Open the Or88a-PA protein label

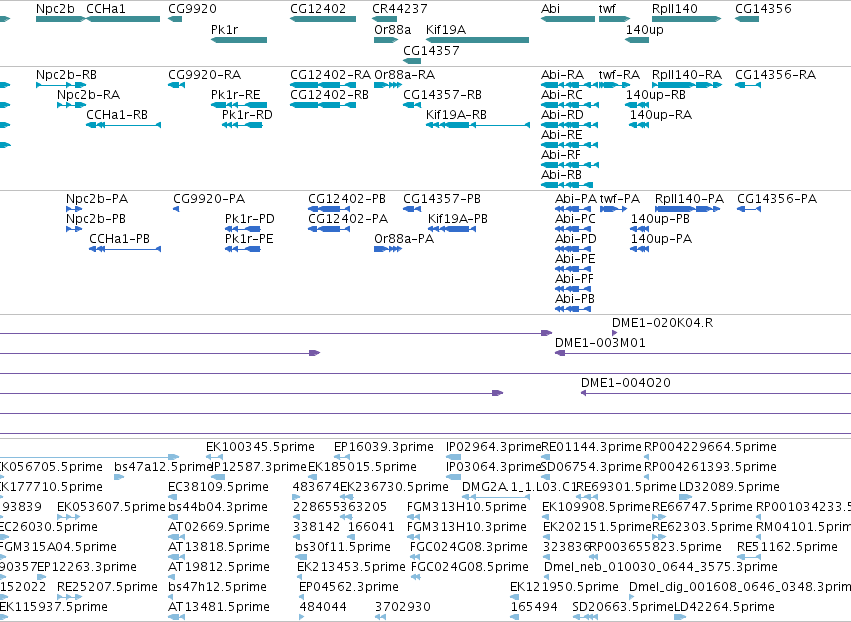(404, 239)
